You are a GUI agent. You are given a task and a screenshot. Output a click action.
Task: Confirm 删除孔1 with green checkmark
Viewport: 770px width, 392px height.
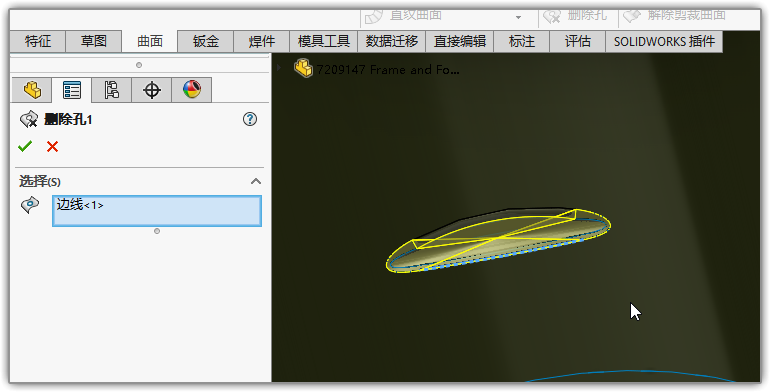(x=25, y=146)
